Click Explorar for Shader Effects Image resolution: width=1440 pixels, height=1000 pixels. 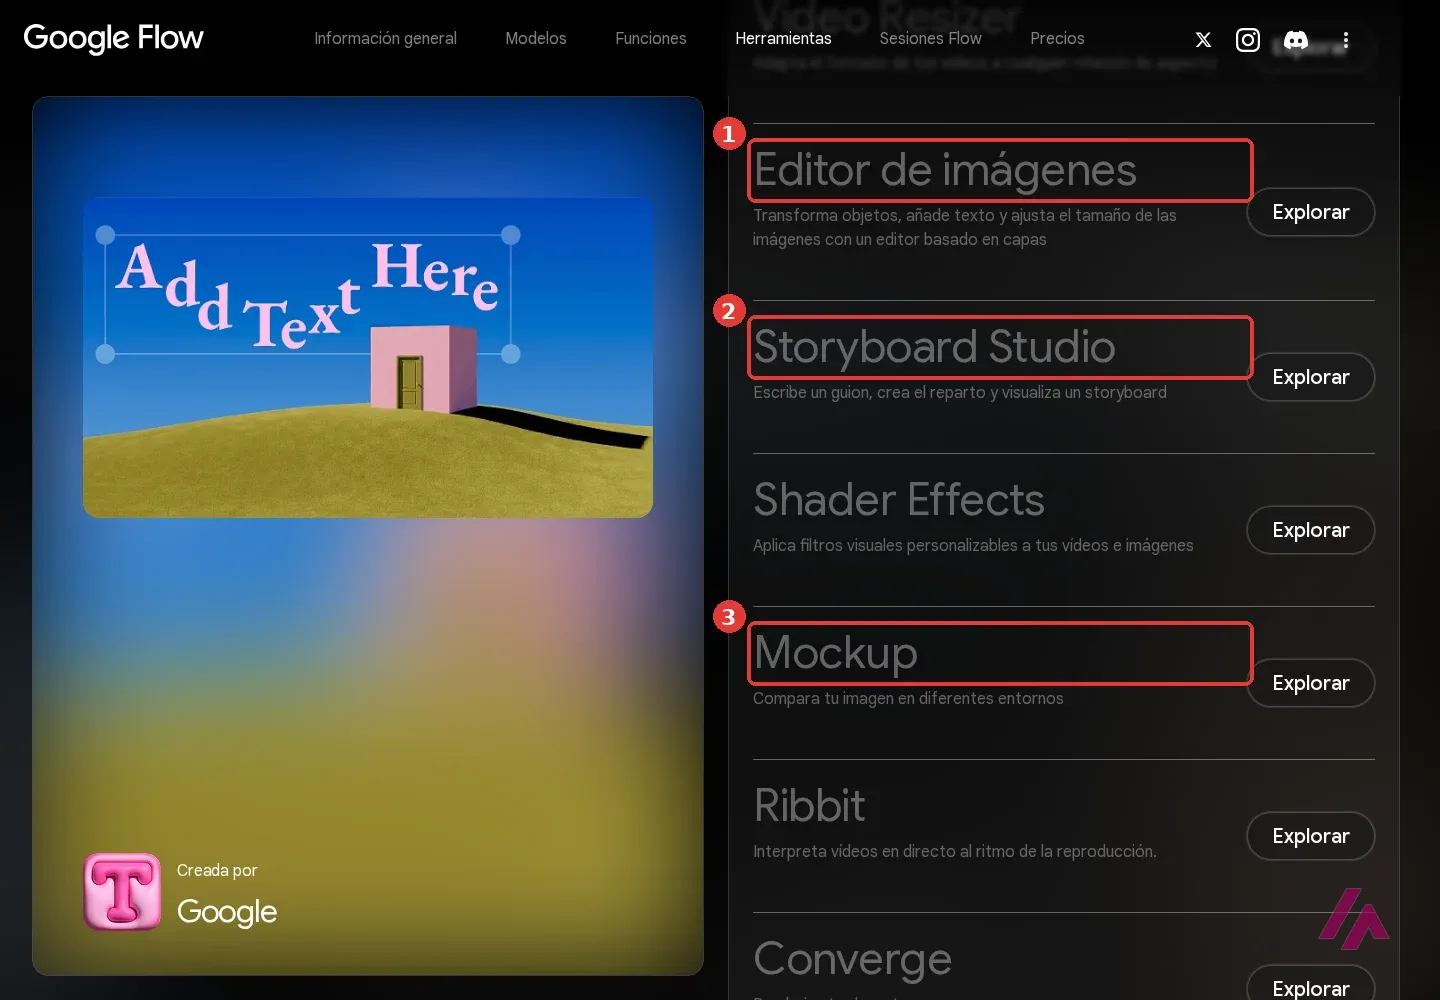point(1311,530)
